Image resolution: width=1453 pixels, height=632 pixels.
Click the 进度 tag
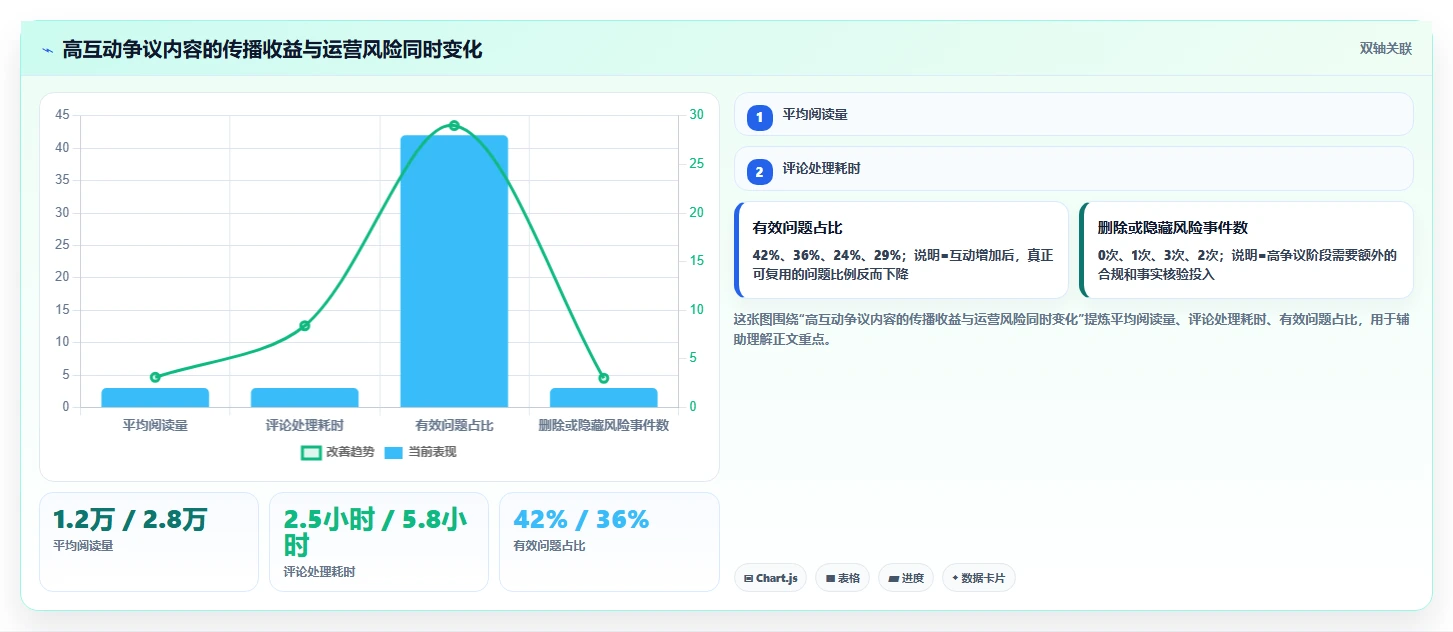906,578
